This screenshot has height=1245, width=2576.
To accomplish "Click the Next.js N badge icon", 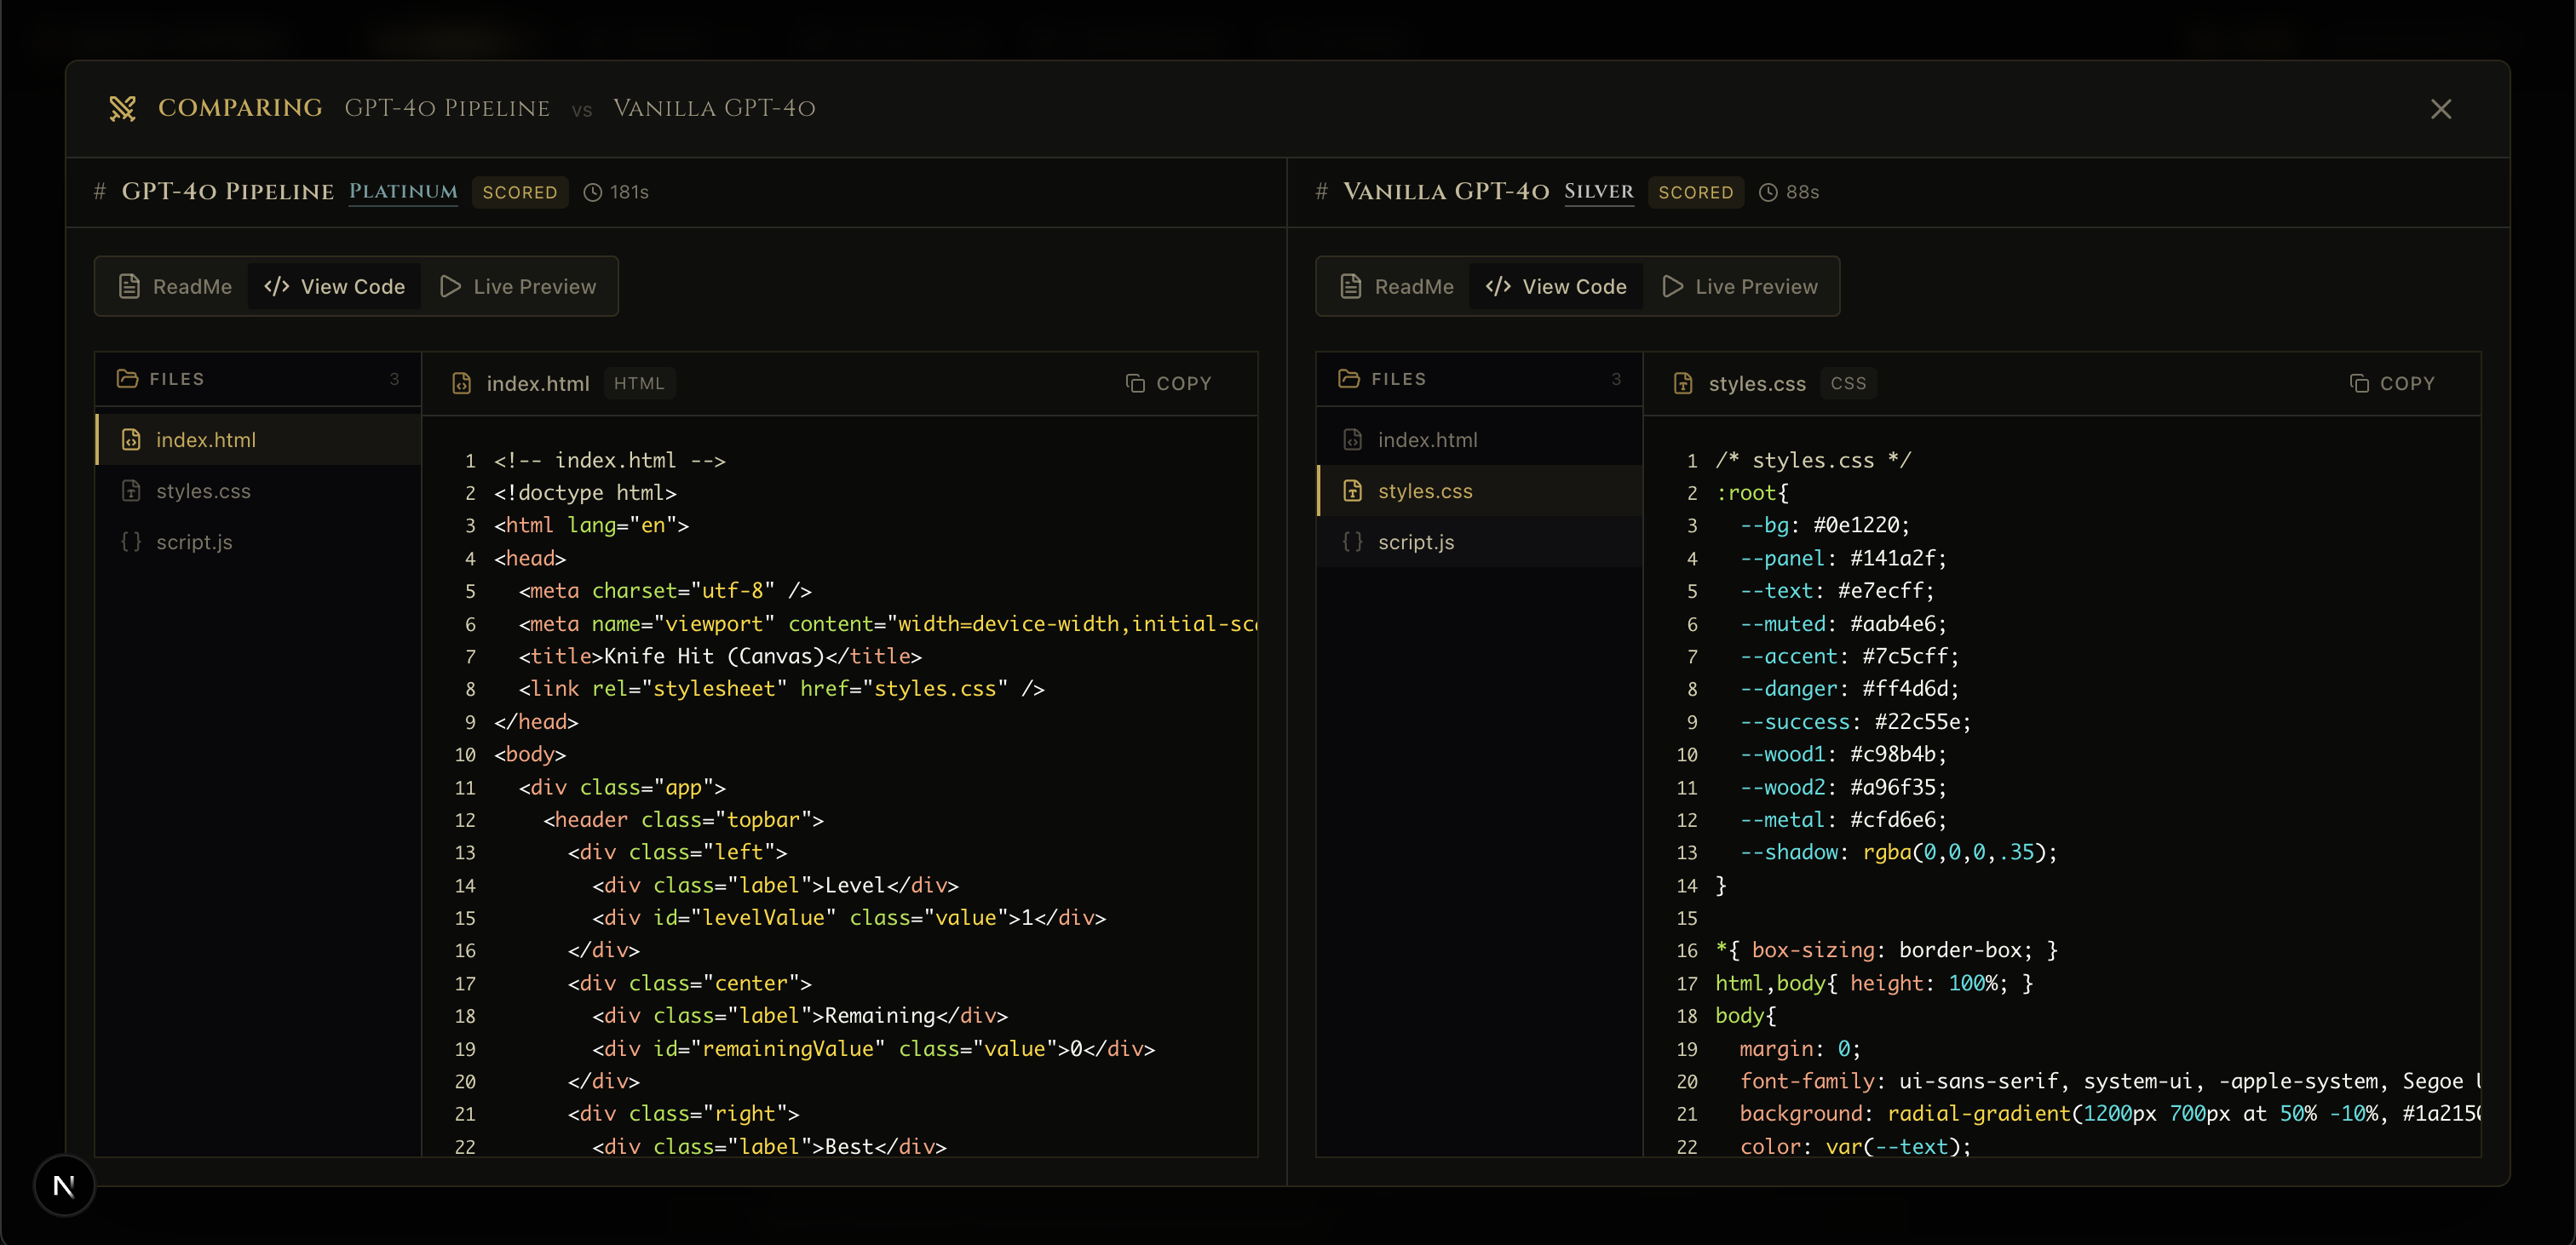I will click(64, 1186).
